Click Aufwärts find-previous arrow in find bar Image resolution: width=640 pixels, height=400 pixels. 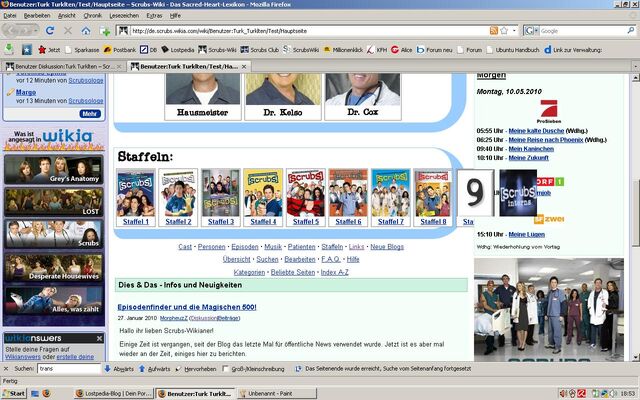tap(154, 369)
